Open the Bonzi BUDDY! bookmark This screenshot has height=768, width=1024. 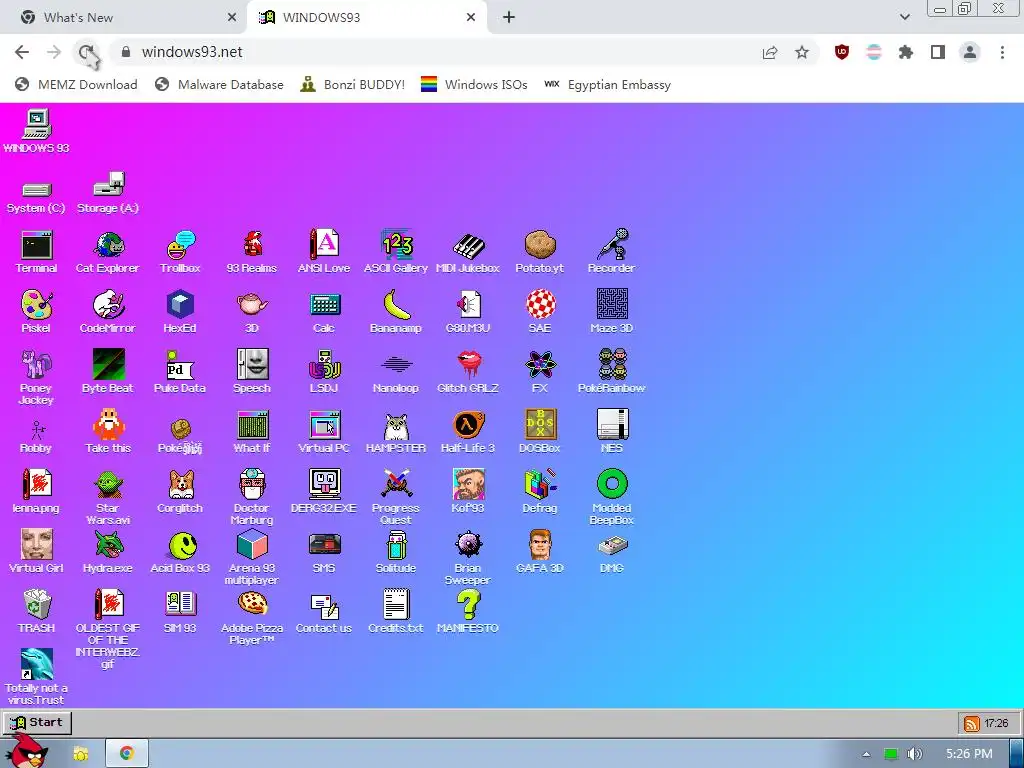[x=353, y=84]
